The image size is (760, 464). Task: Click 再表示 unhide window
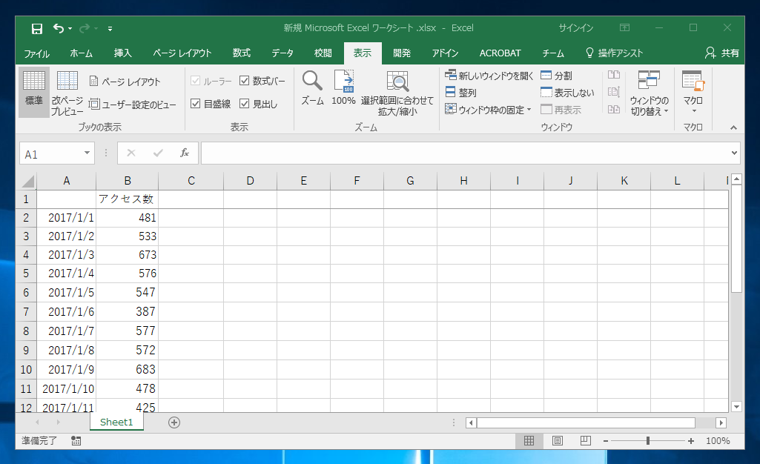coord(560,110)
